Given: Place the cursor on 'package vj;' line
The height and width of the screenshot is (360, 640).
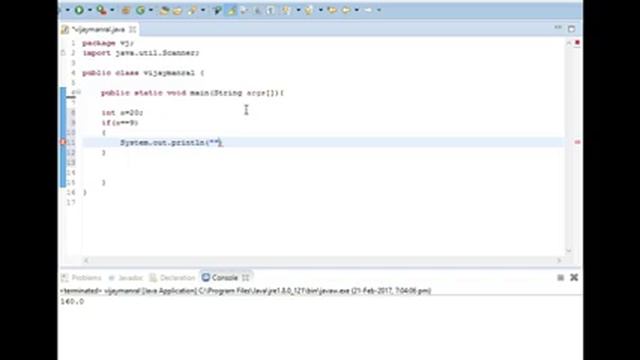Looking at the screenshot, I should [108, 43].
